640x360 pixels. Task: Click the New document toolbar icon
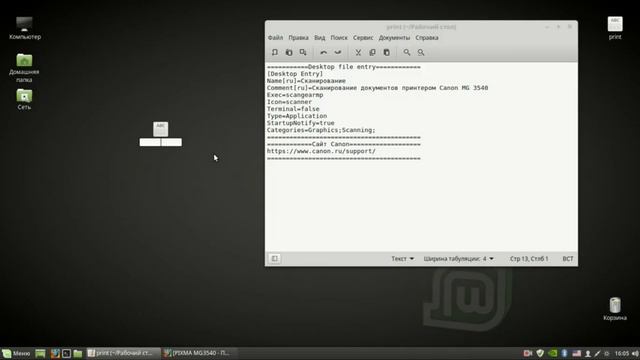coord(275,52)
